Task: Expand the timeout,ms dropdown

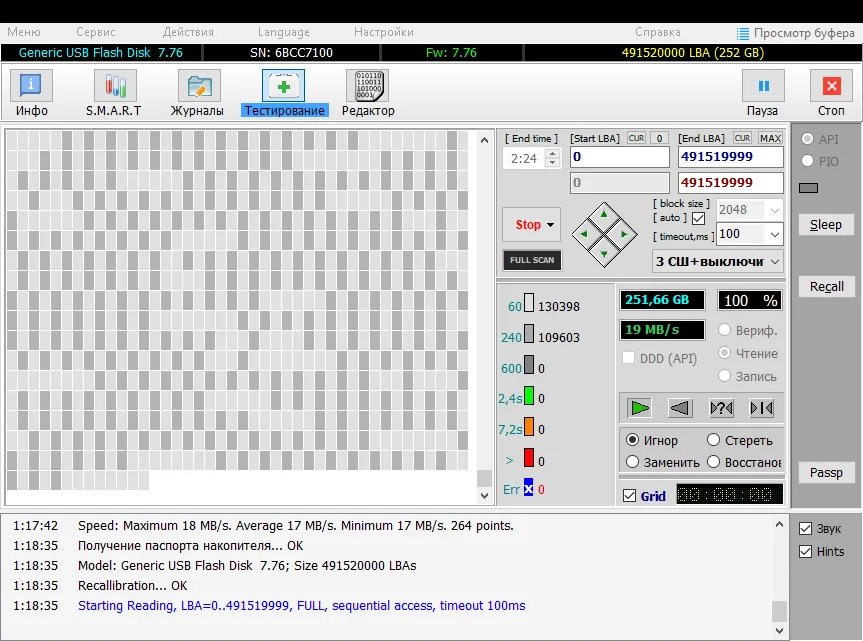Action: (775, 234)
